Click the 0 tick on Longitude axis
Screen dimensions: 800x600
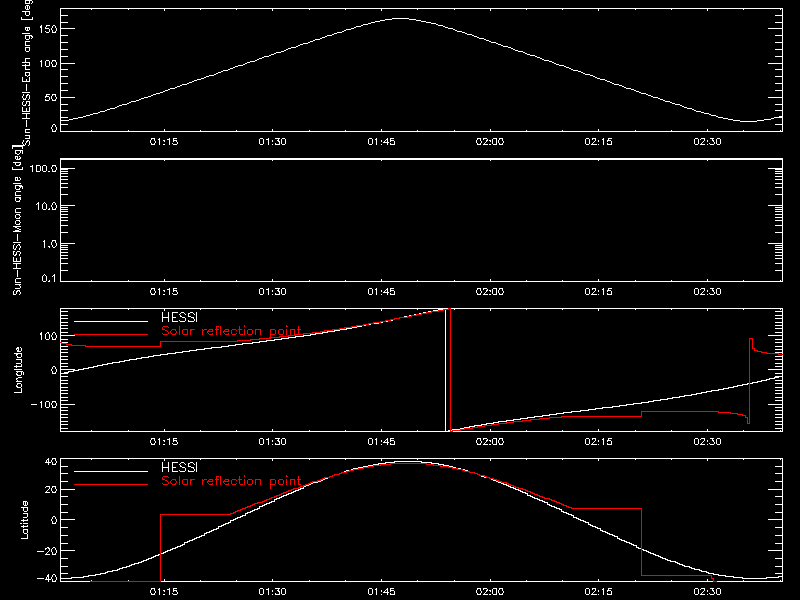click(54, 370)
